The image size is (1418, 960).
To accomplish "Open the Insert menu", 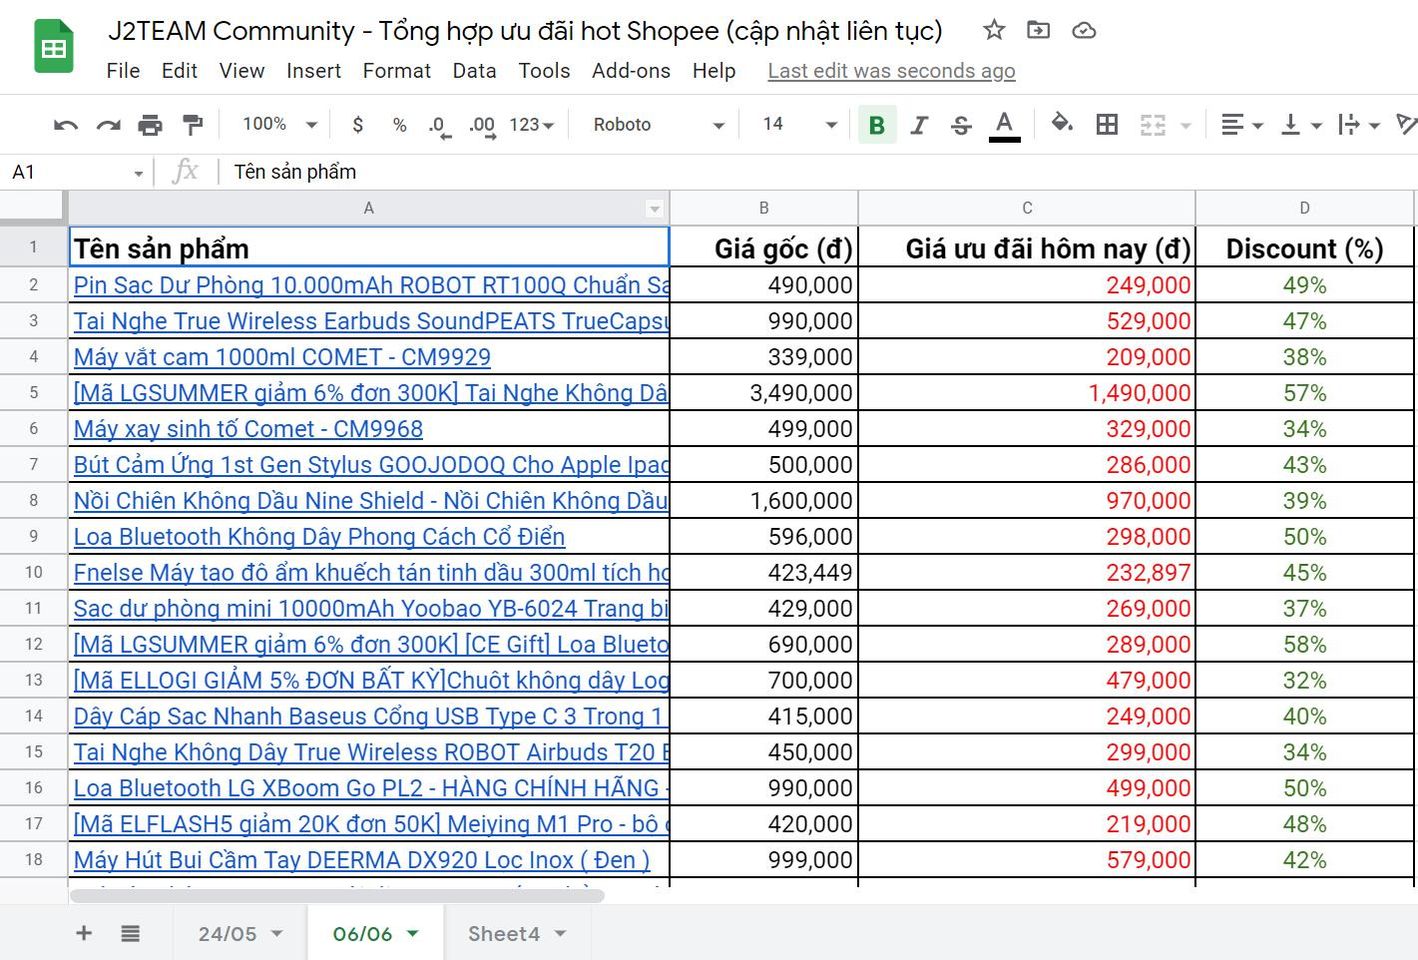I will (x=314, y=71).
